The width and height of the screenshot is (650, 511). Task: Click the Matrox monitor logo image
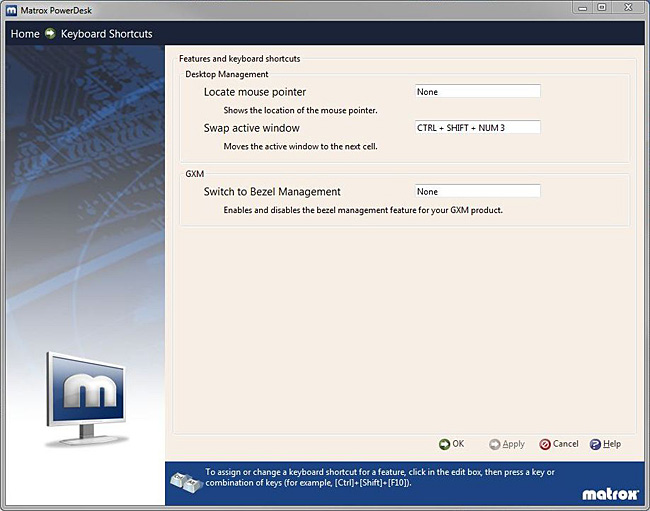[86, 400]
